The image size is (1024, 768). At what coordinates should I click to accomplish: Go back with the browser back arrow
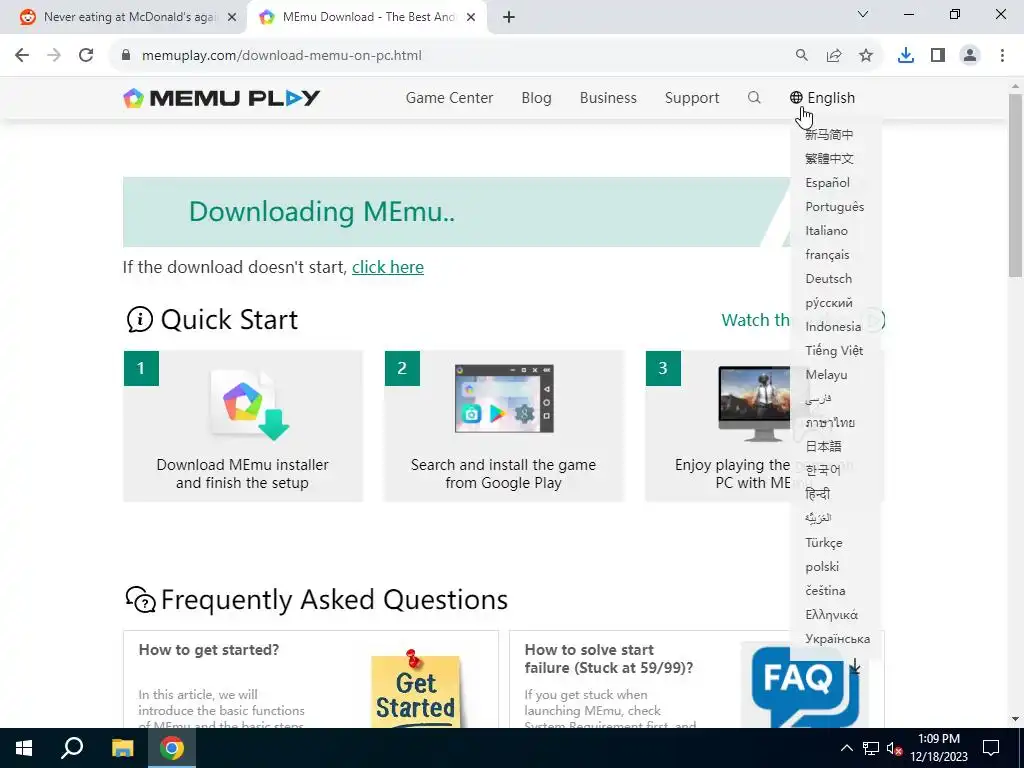[x=22, y=56]
